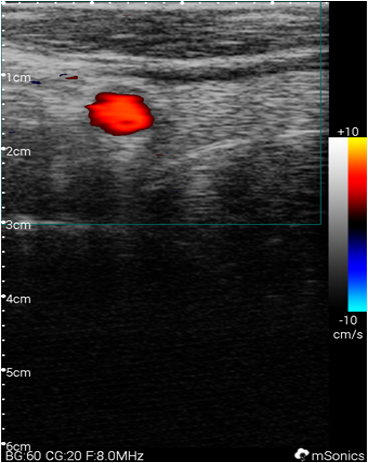Screen dimensions: 368x463
Task: Click the 2cm depth marker
Action: pyautogui.click(x=19, y=152)
